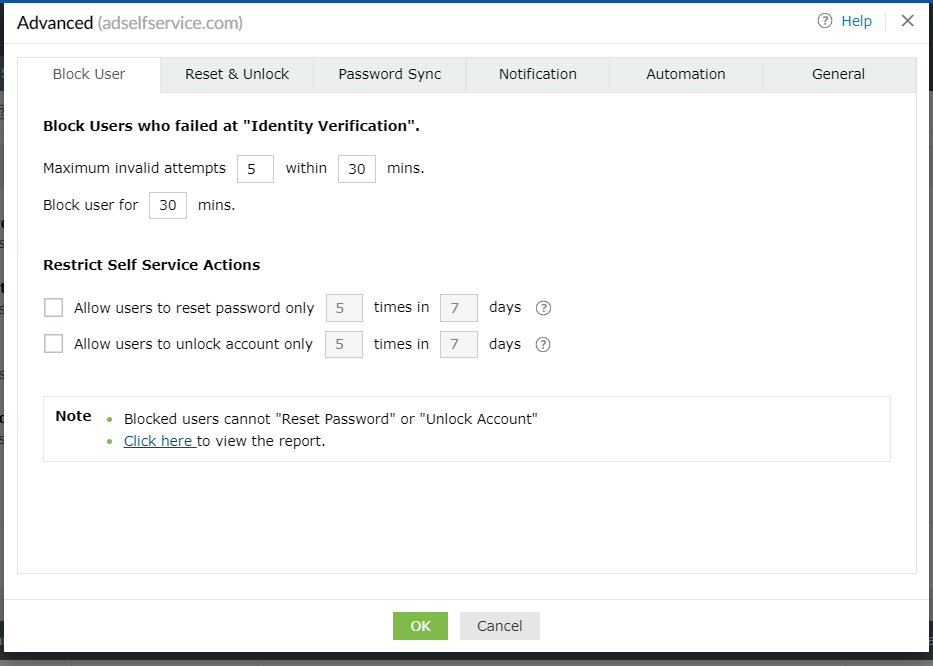Select the Automation tab
The image size is (933, 666).
[686, 74]
